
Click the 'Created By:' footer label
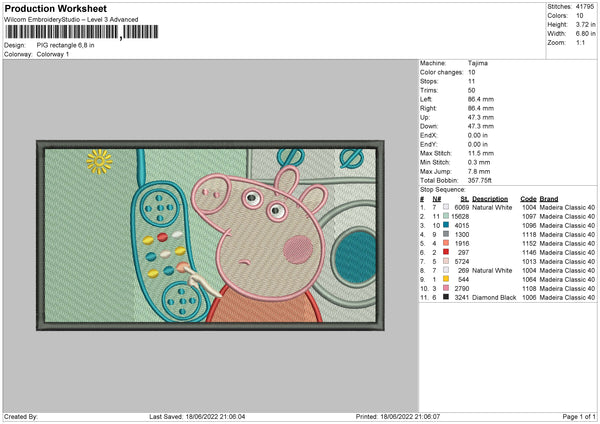point(21,416)
